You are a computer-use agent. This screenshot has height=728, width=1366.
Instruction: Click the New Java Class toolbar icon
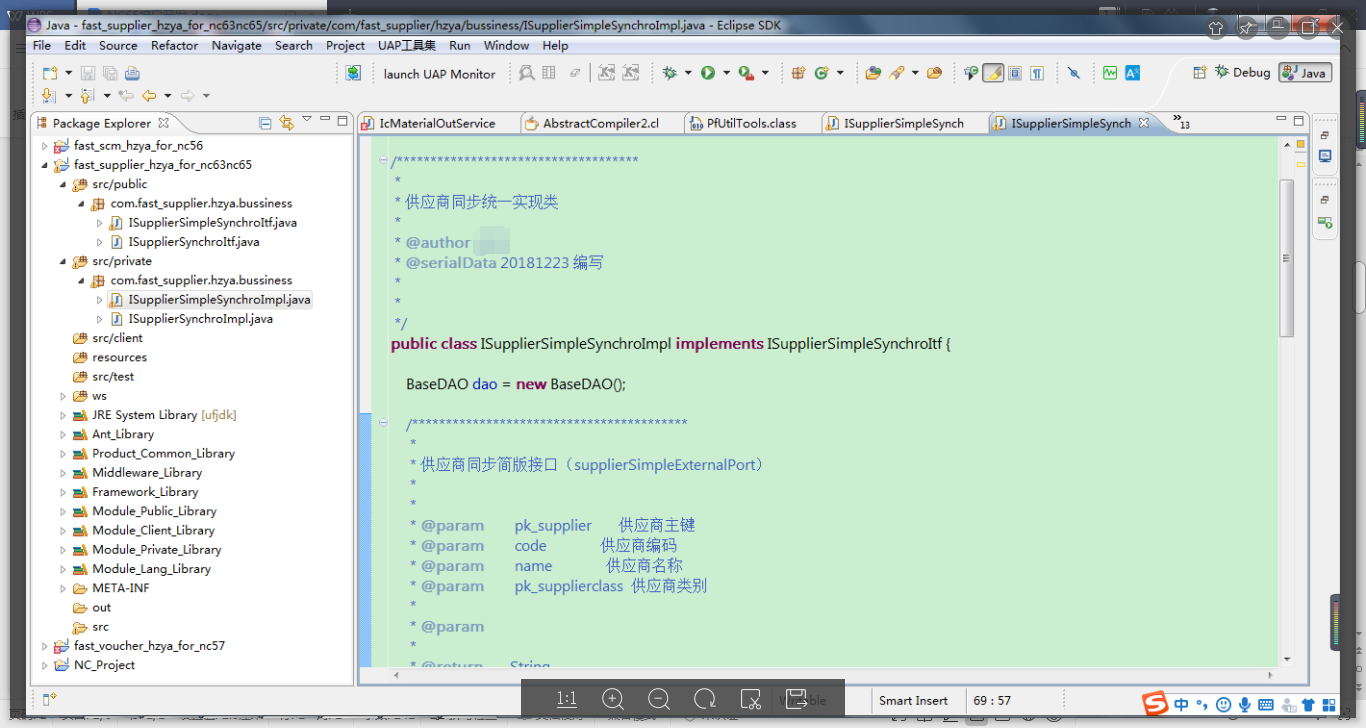tap(822, 73)
